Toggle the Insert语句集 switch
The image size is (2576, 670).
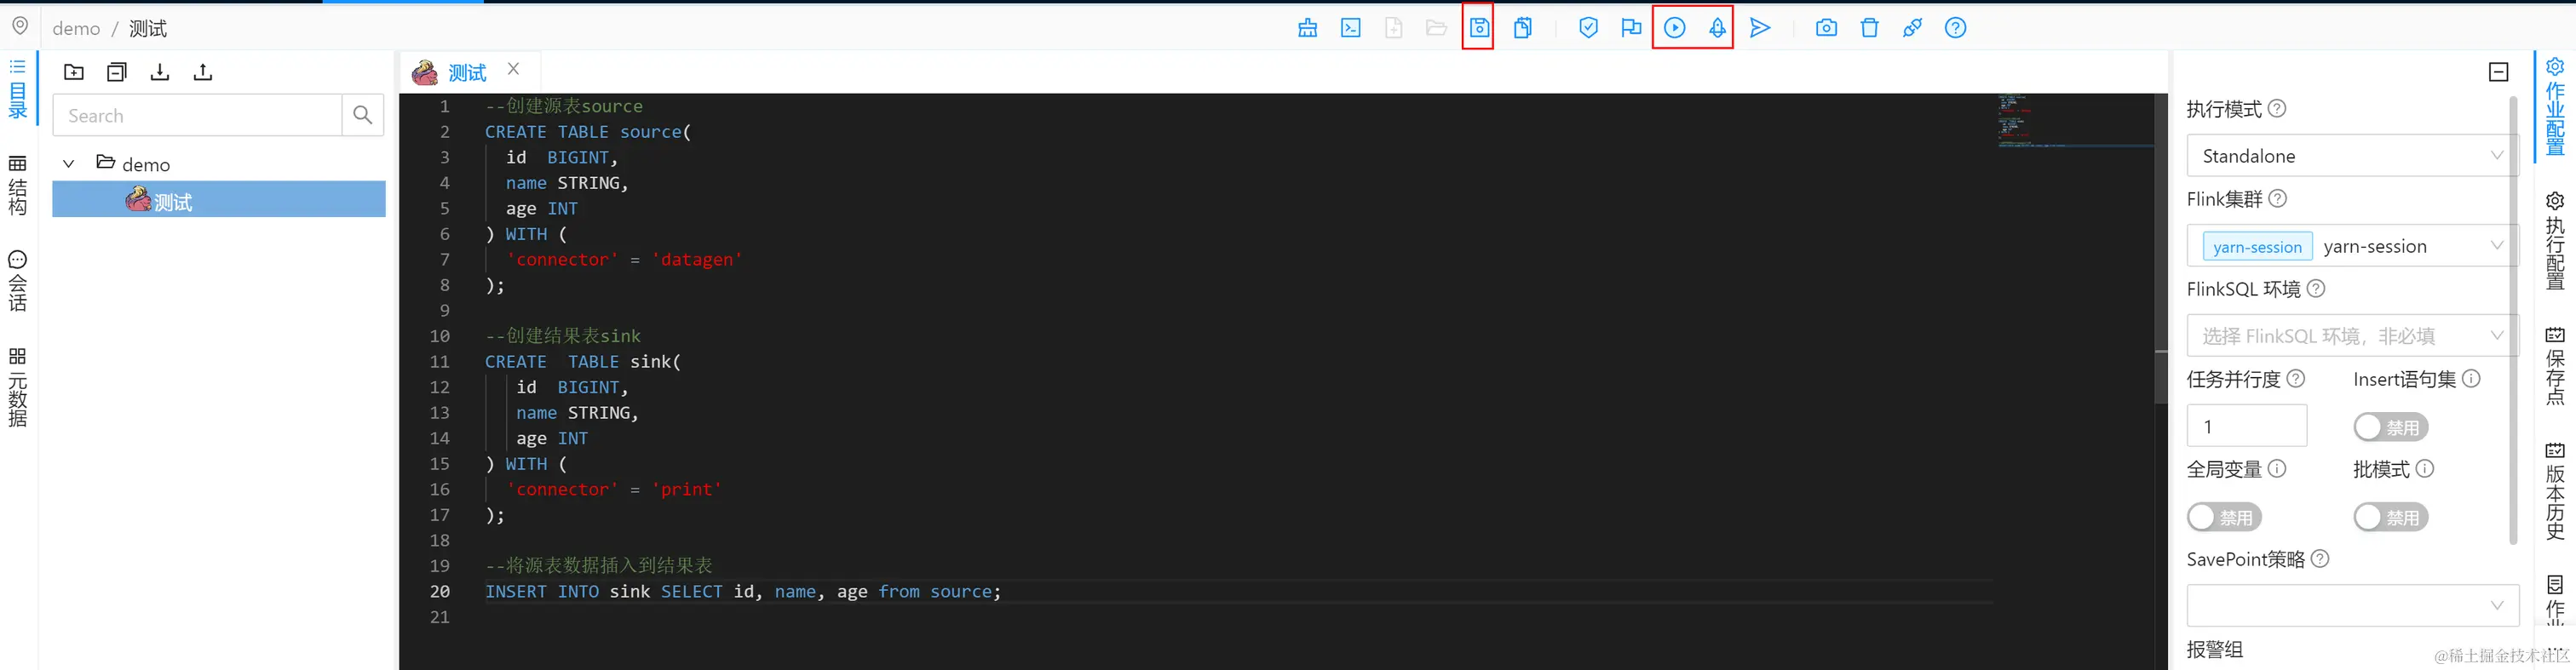click(x=2390, y=427)
